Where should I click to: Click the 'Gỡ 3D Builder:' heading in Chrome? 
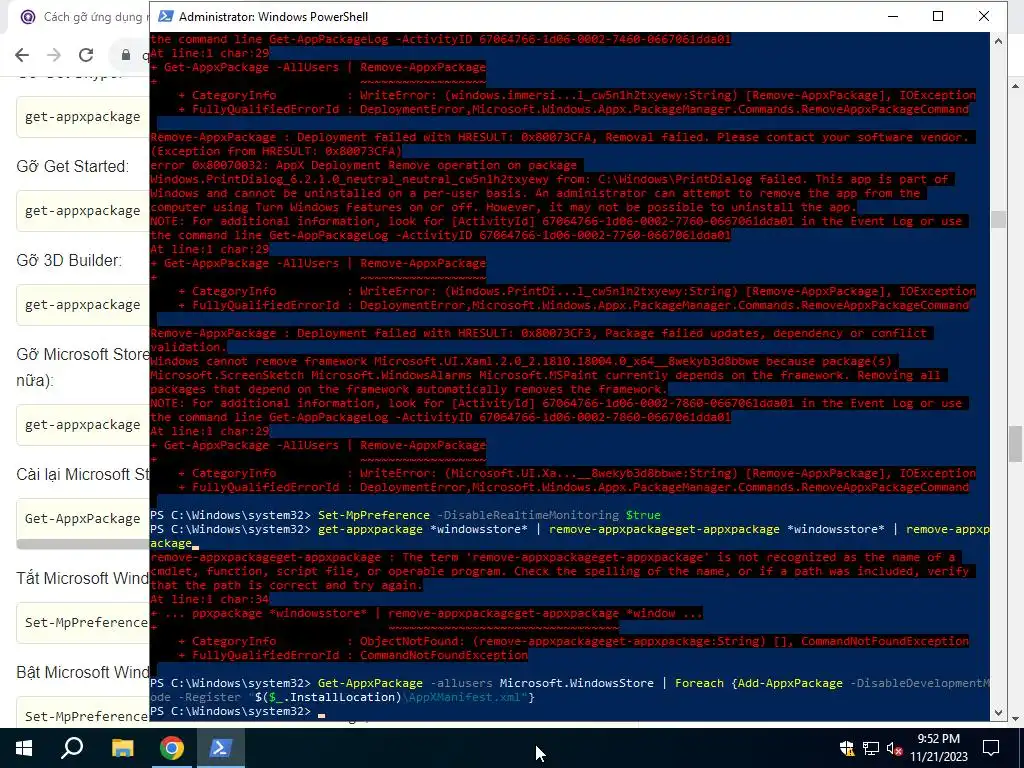(69, 260)
